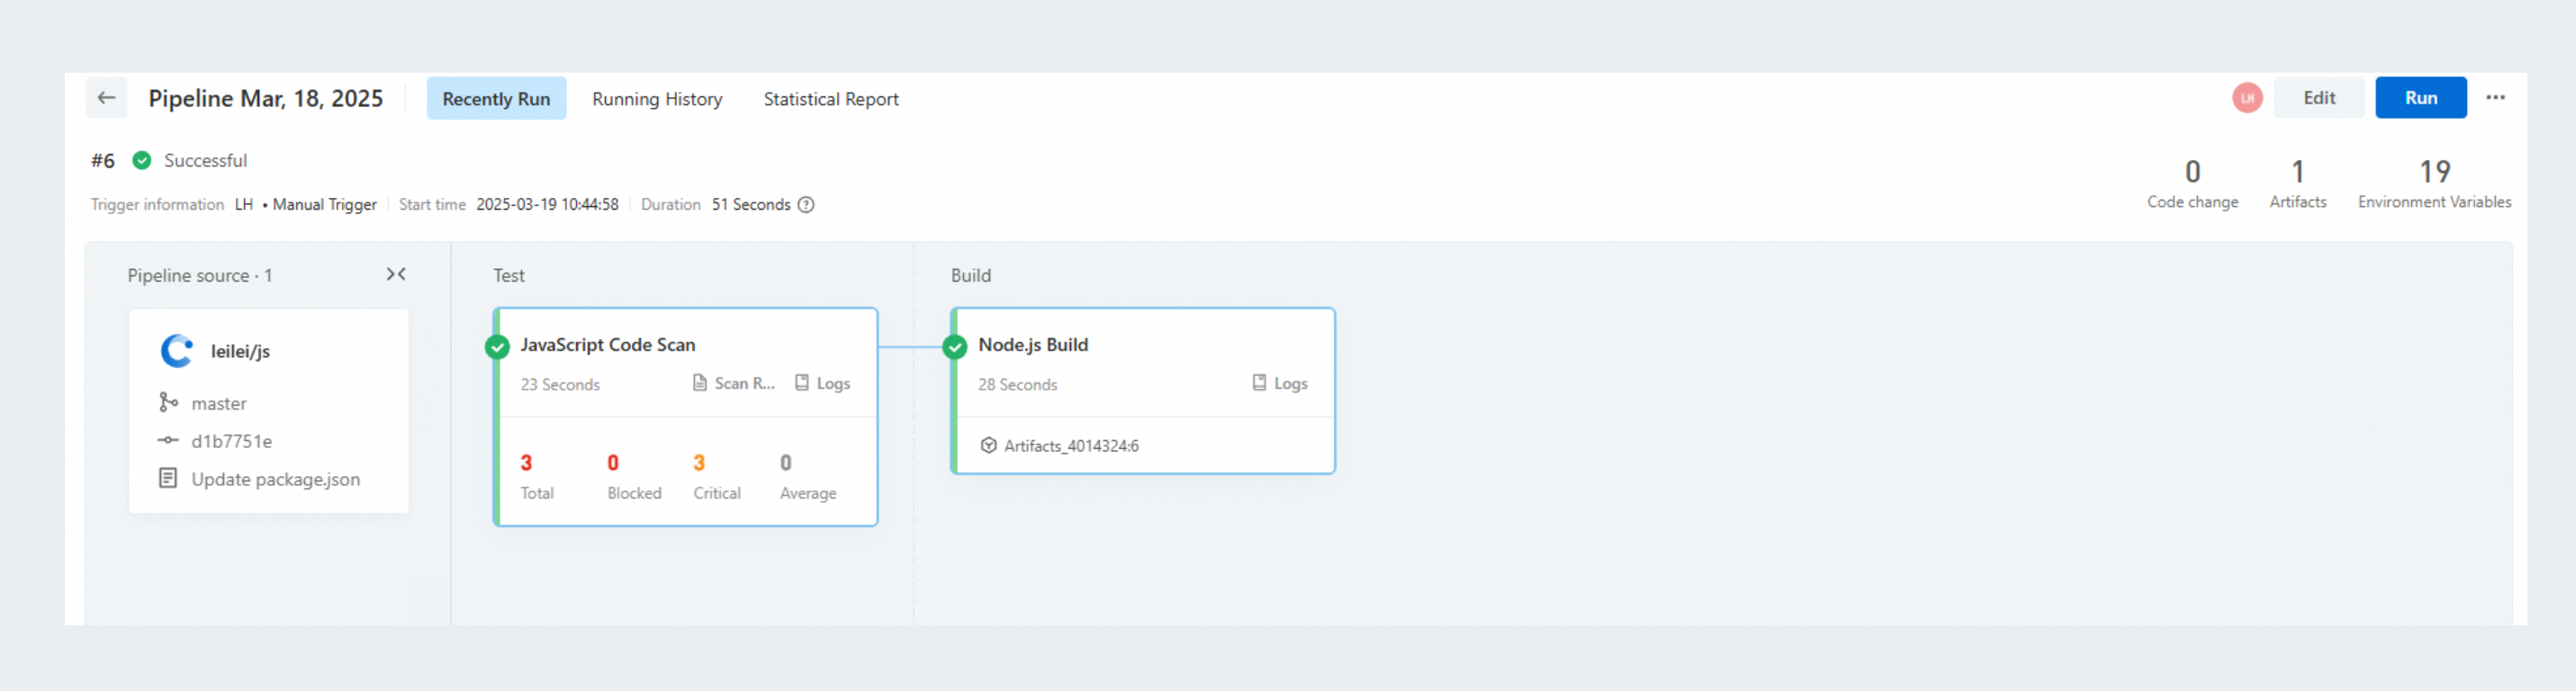The width and height of the screenshot is (2576, 691).
Task: Click the commit d1b7751e icon
Action: coord(168,441)
